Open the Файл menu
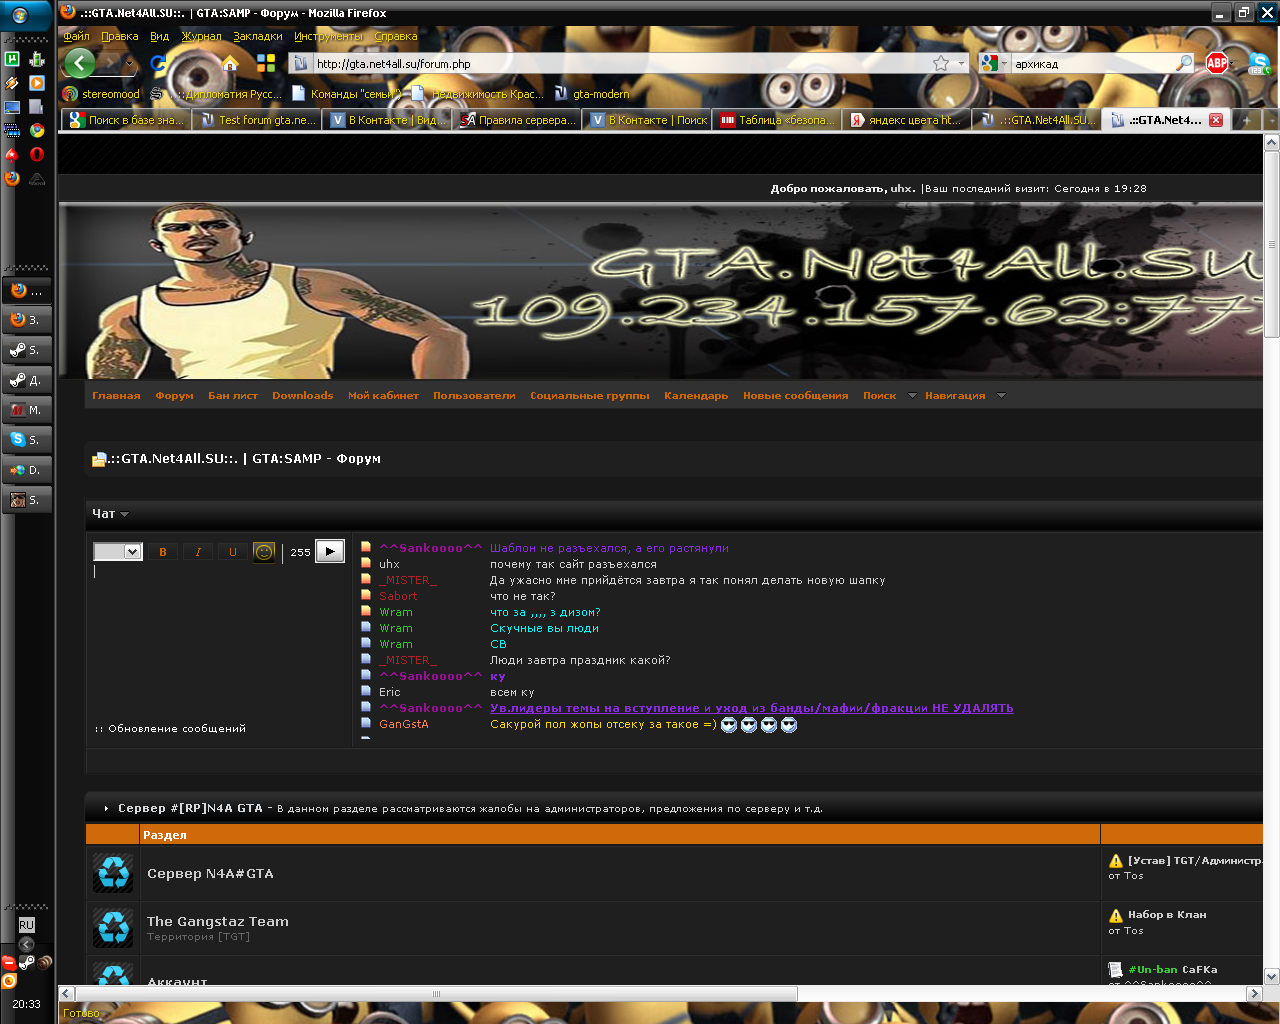The height and width of the screenshot is (1024, 1280). pyautogui.click(x=76, y=36)
